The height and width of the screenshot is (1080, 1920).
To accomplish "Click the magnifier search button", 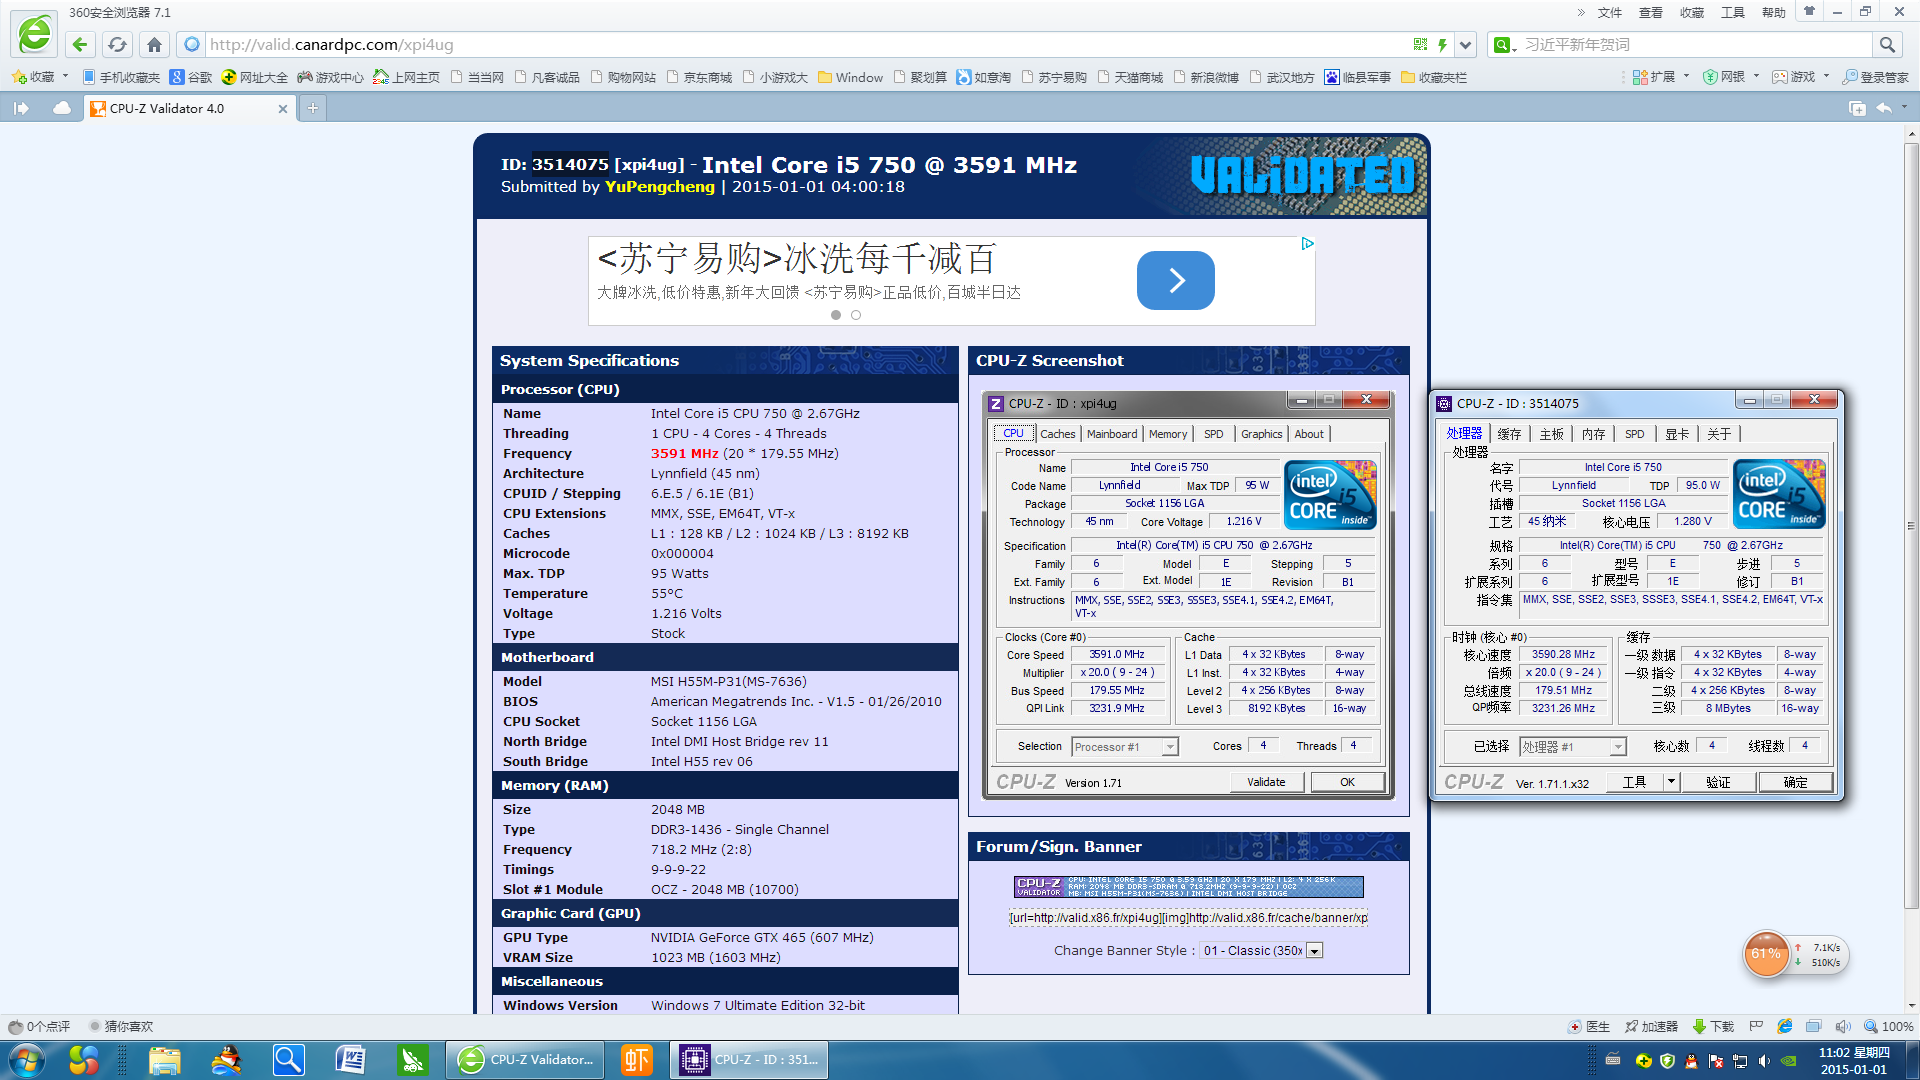I will 1887,44.
